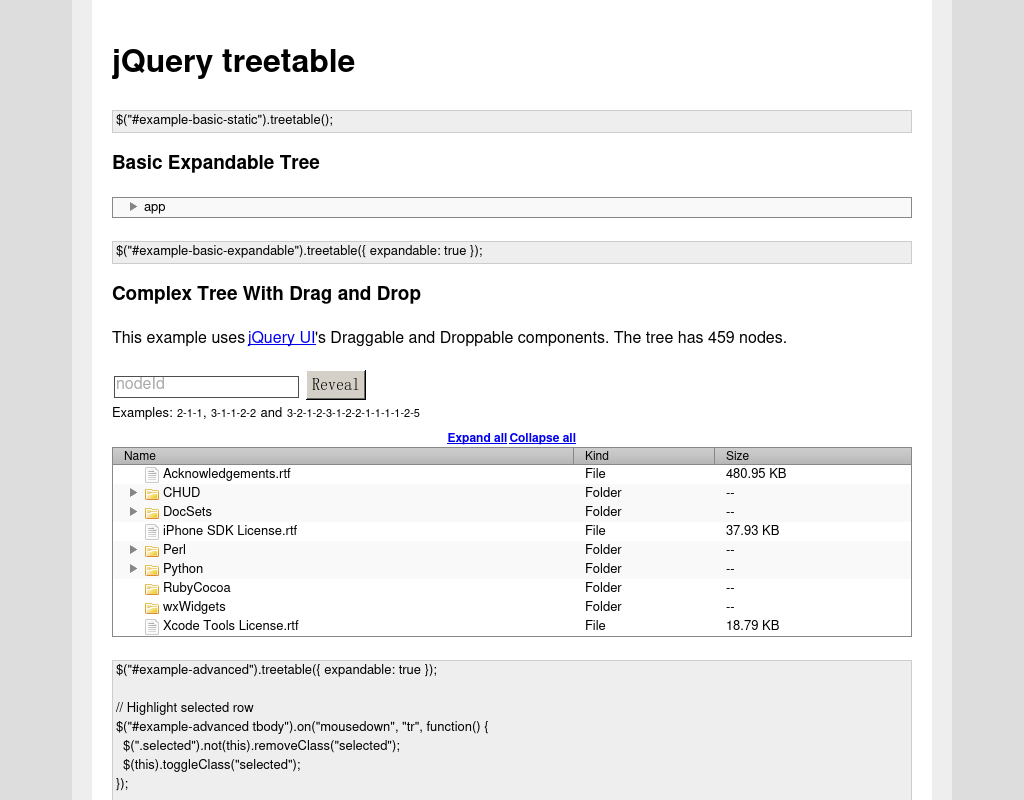Click the wxWidgets folder icon
Screen dimensions: 1024x800
[x=151, y=606]
